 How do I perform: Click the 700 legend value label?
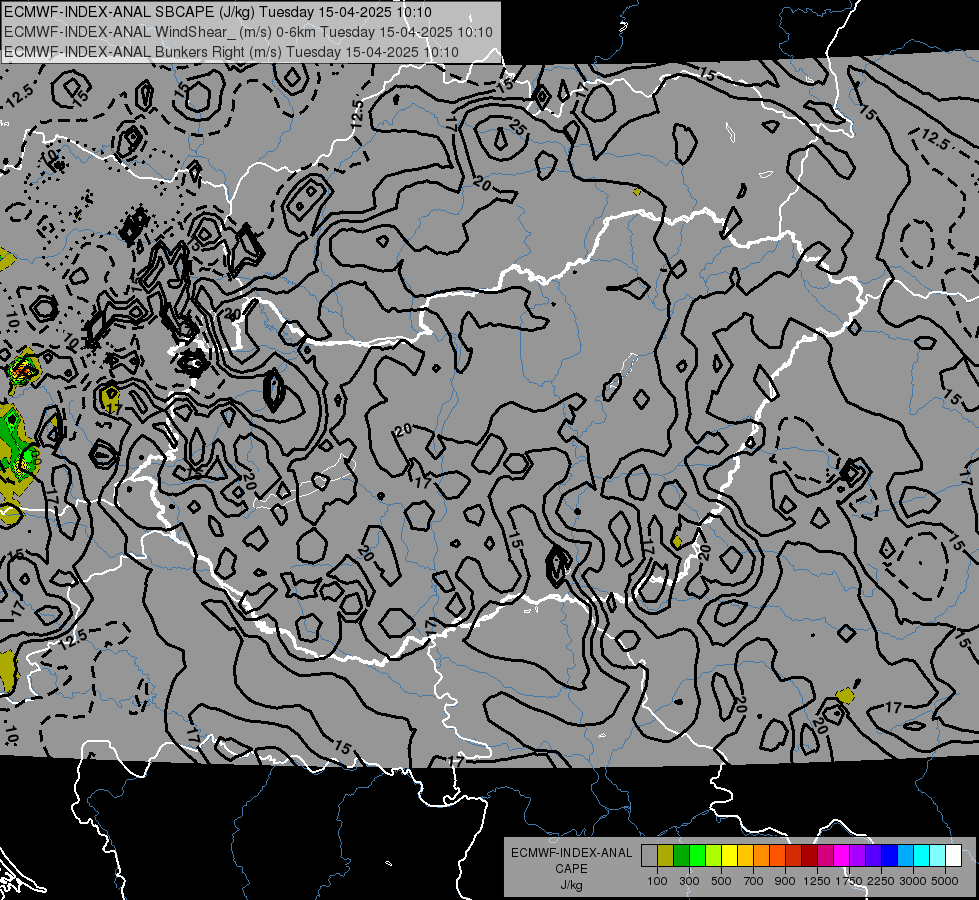[x=754, y=881]
